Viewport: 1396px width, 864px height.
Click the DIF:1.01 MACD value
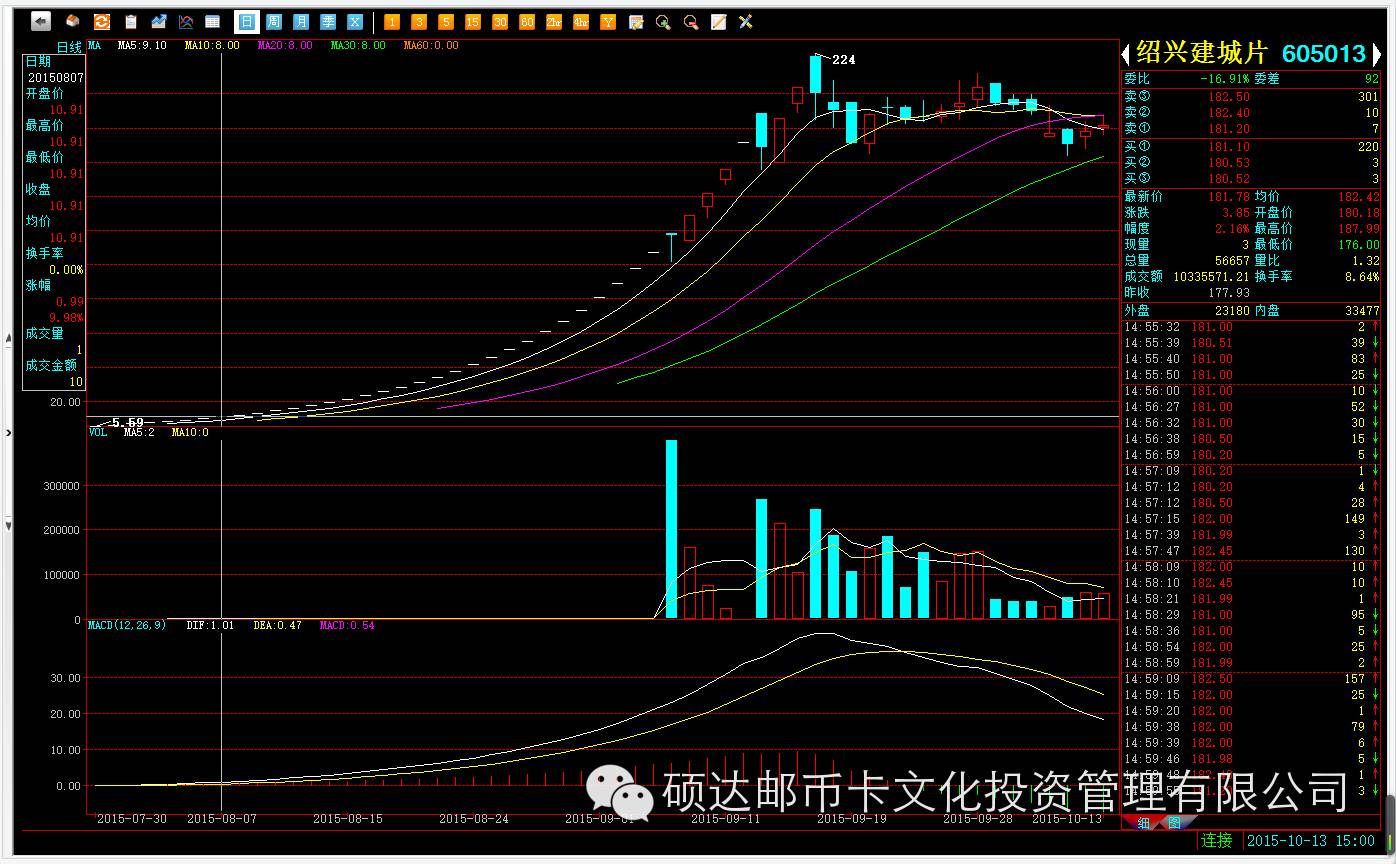pos(210,625)
